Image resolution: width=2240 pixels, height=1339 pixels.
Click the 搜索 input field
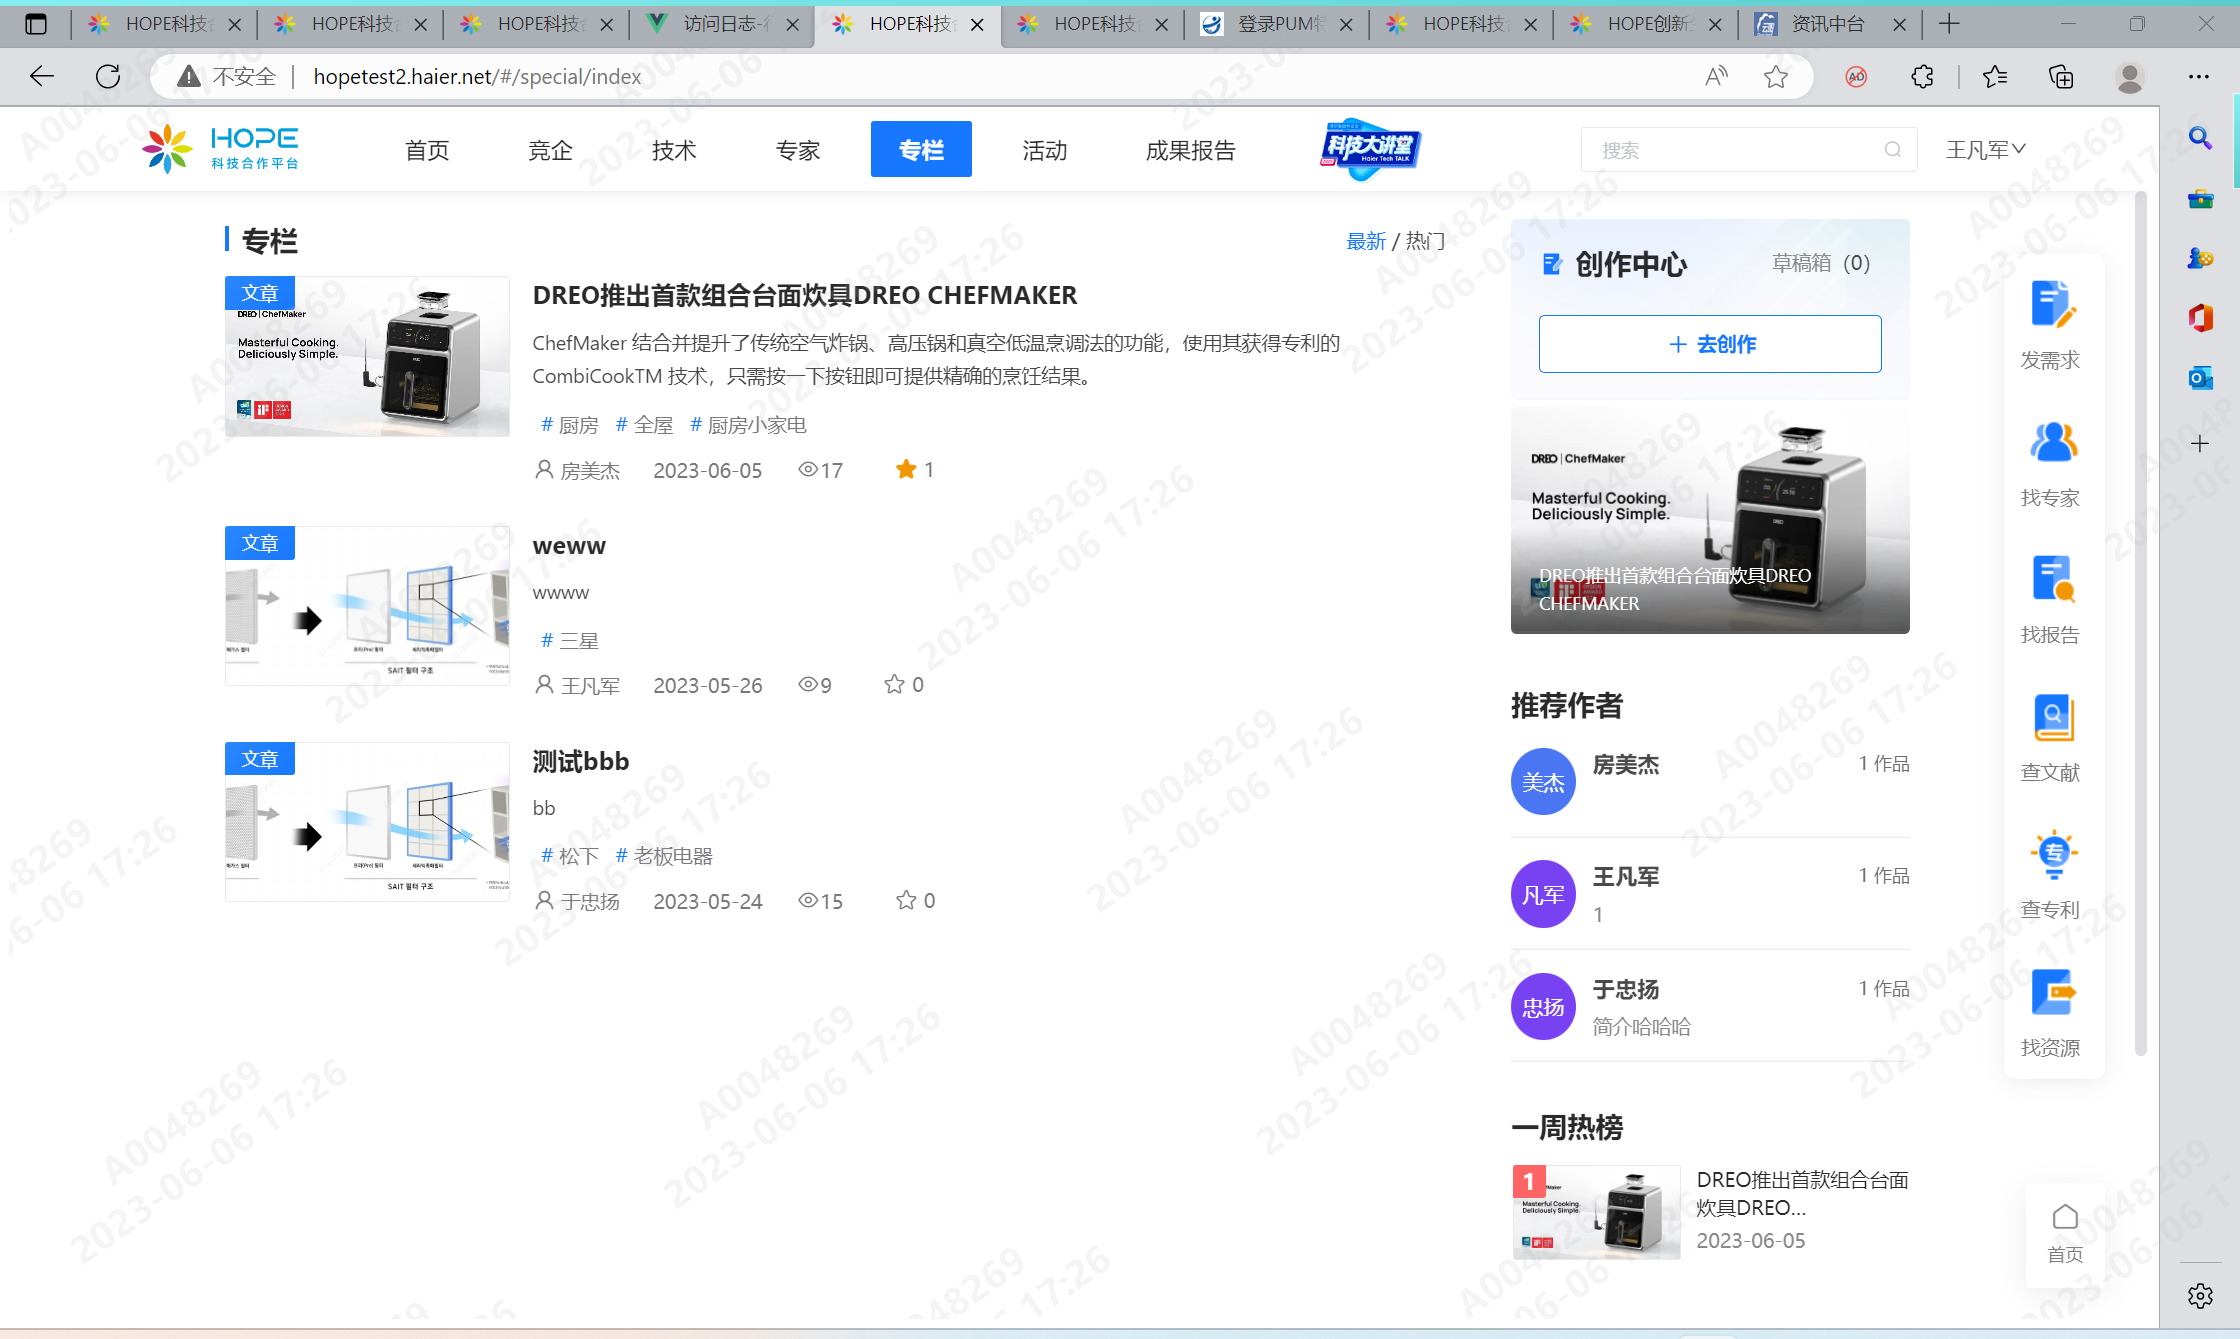[1749, 150]
